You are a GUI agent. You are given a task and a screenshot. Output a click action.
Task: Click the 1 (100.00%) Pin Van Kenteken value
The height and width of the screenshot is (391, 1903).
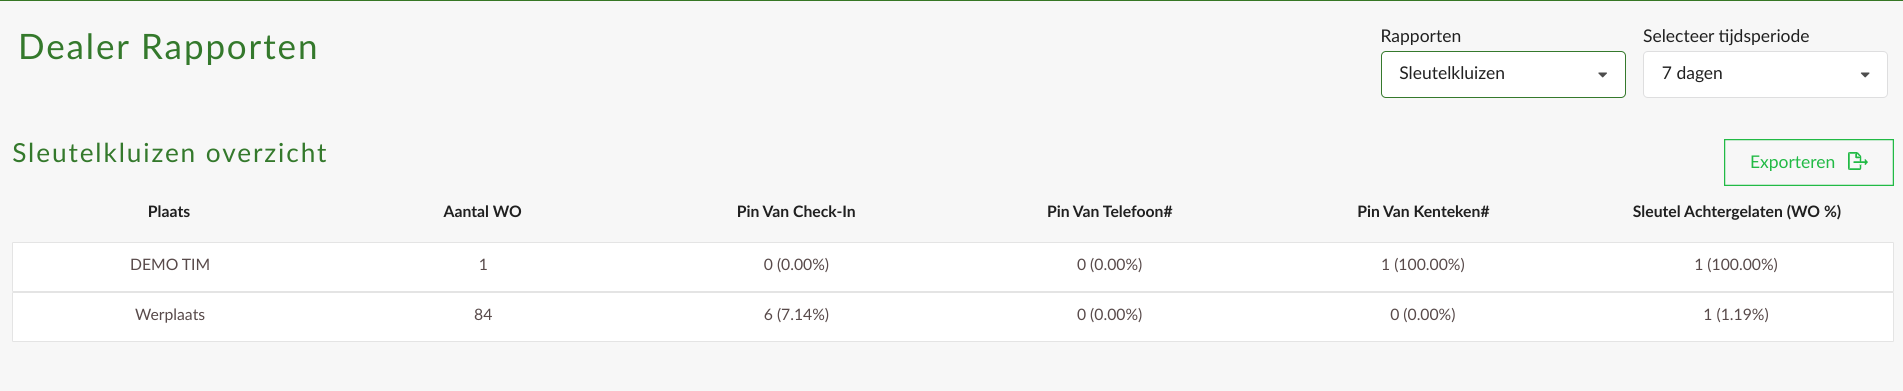(x=1423, y=265)
